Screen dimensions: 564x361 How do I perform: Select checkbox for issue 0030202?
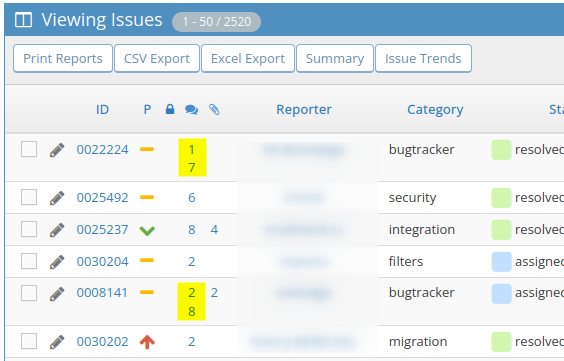[29, 341]
